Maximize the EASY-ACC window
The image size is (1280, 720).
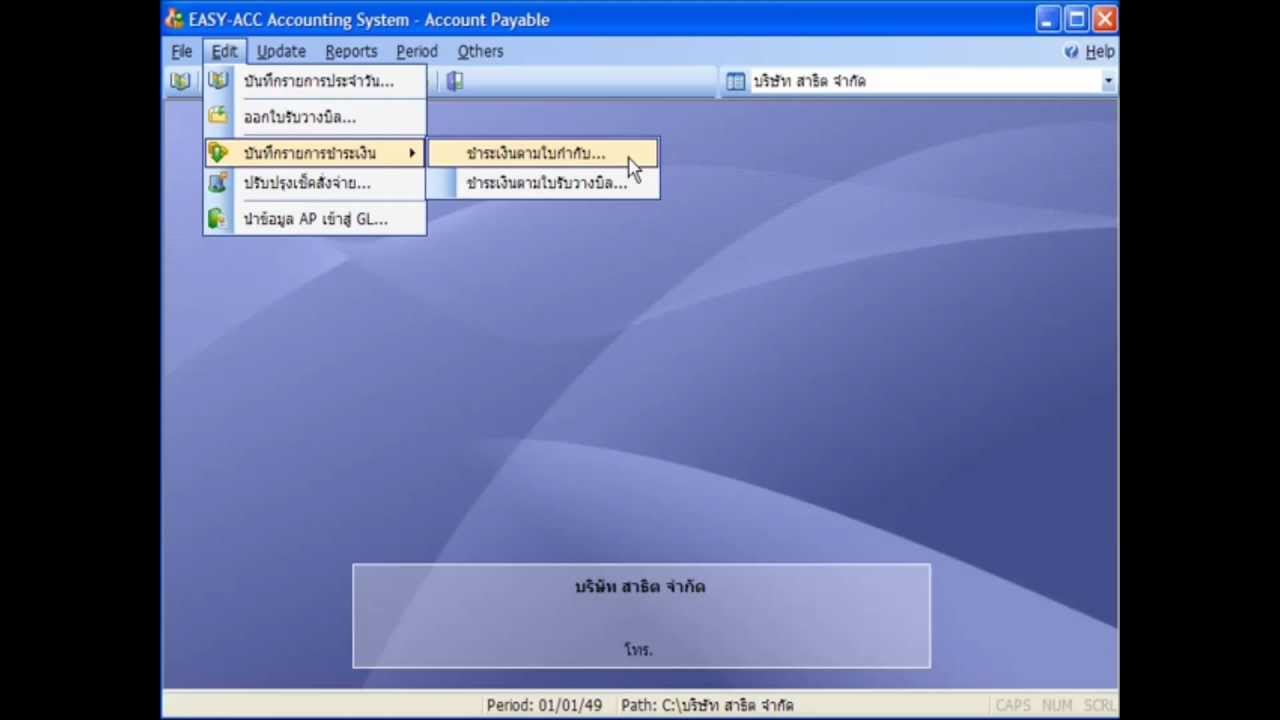coord(1076,19)
